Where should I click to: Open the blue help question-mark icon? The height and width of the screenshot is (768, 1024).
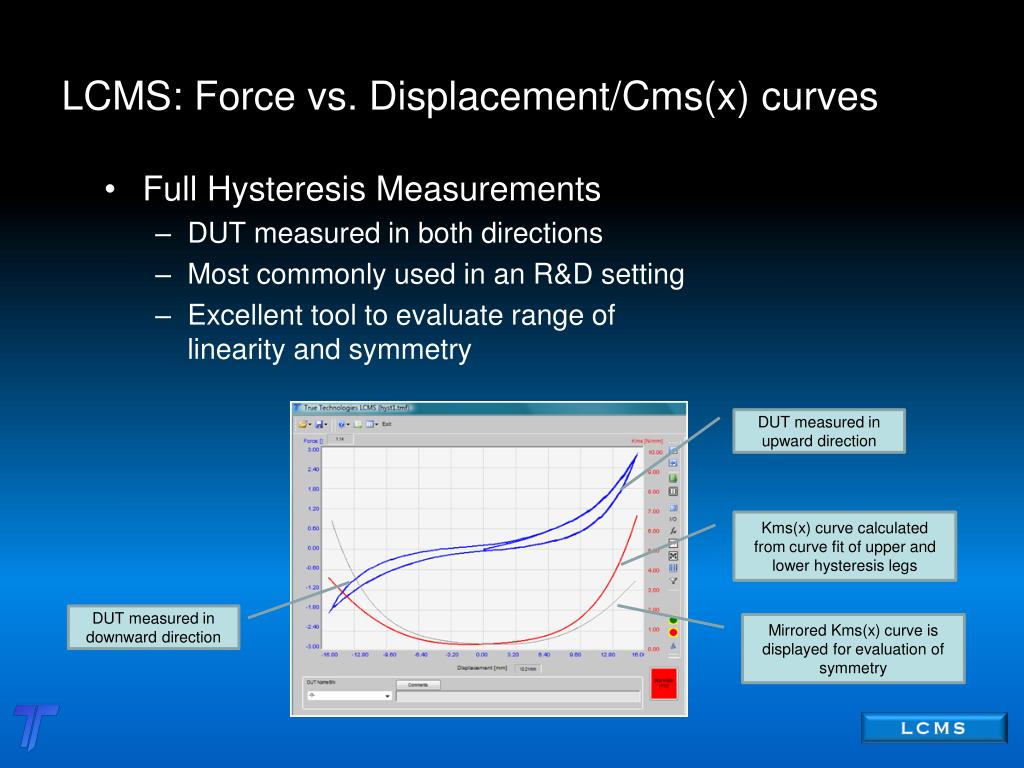(x=341, y=424)
